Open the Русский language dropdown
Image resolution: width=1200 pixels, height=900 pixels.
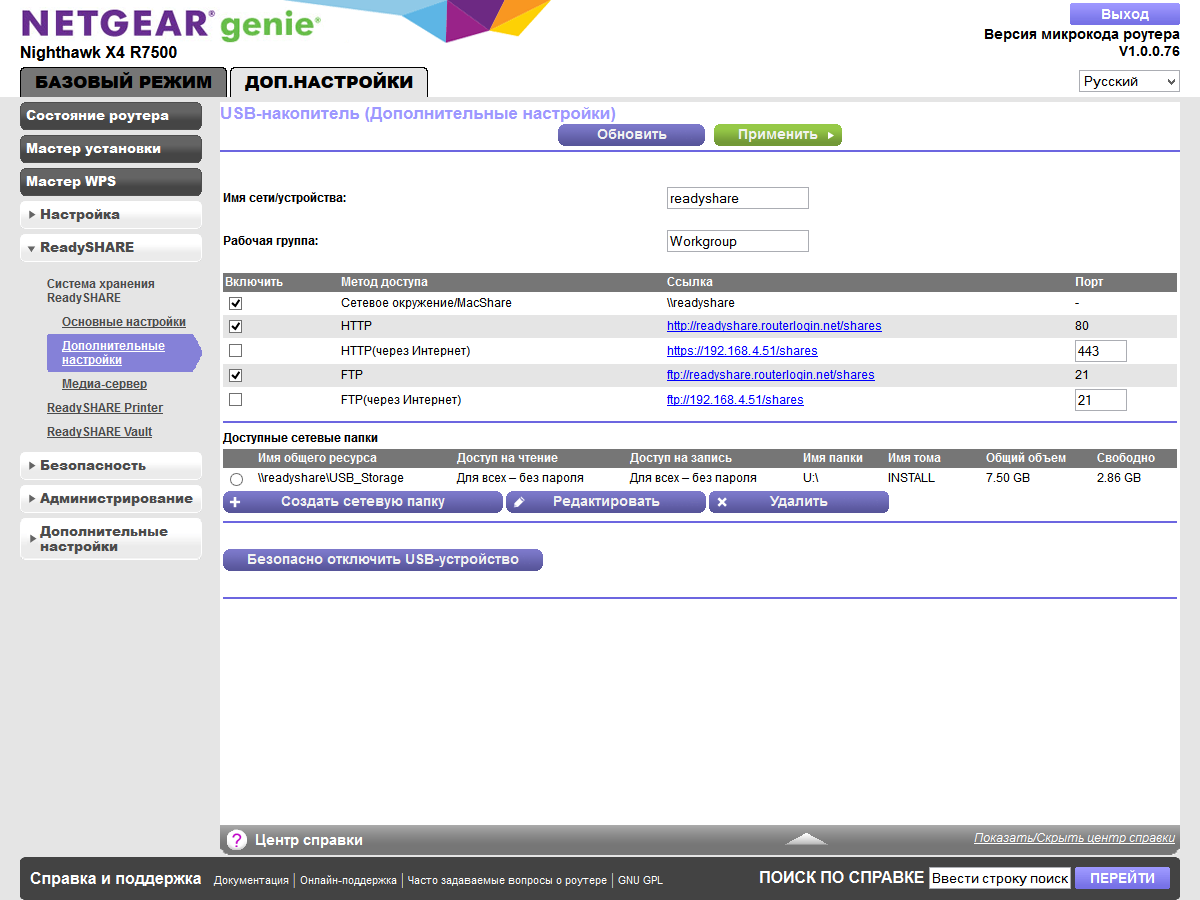[x=1128, y=80]
